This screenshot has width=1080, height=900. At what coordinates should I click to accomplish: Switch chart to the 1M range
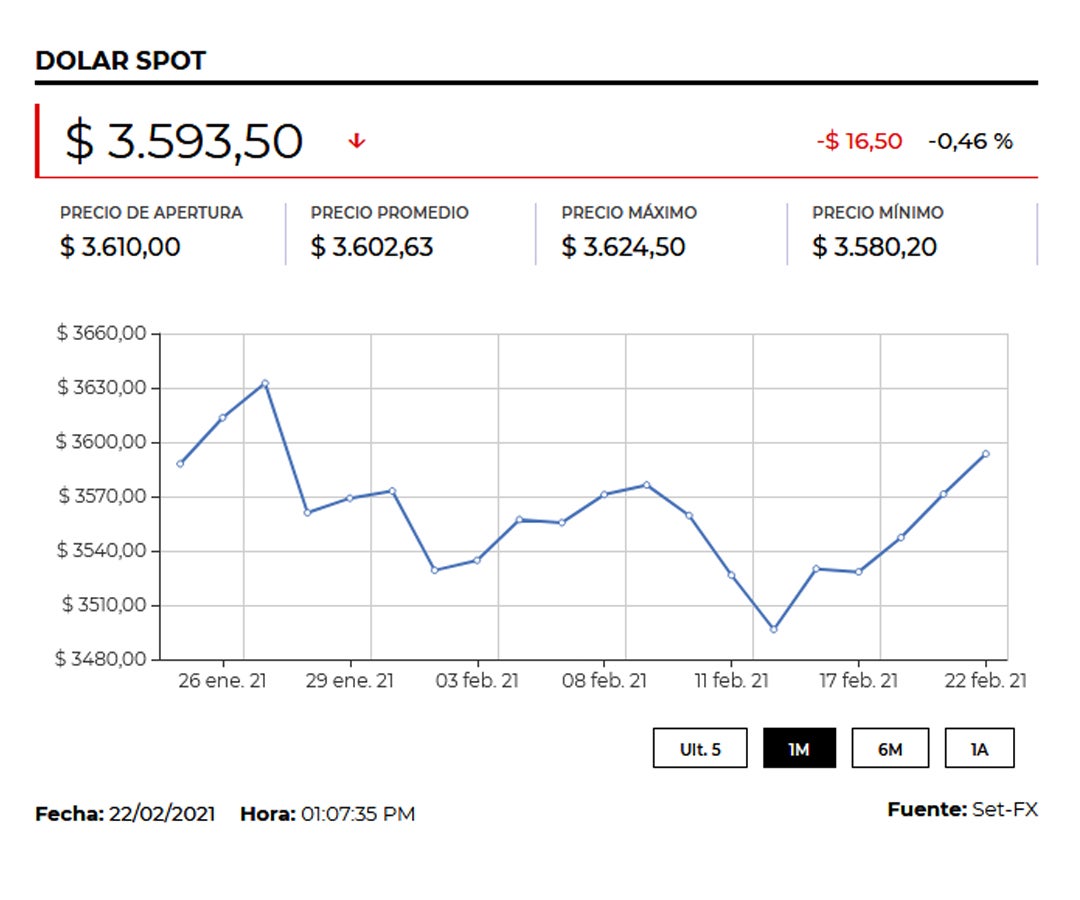click(x=799, y=748)
